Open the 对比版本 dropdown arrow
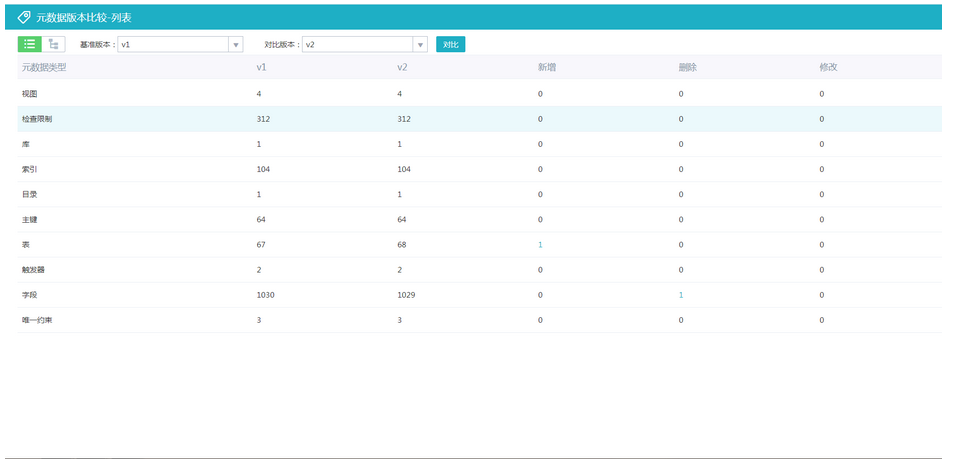 [x=420, y=45]
